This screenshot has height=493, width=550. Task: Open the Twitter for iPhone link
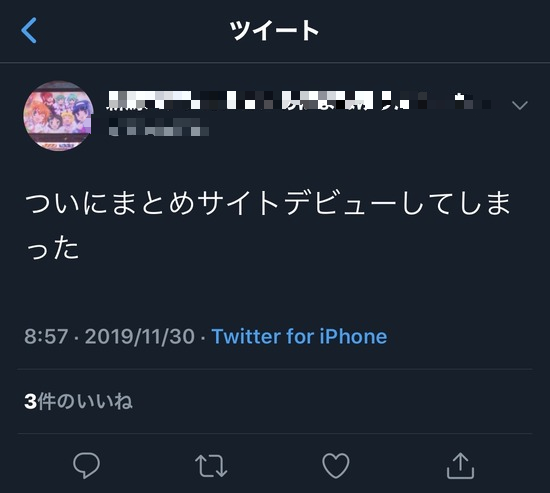coord(299,336)
